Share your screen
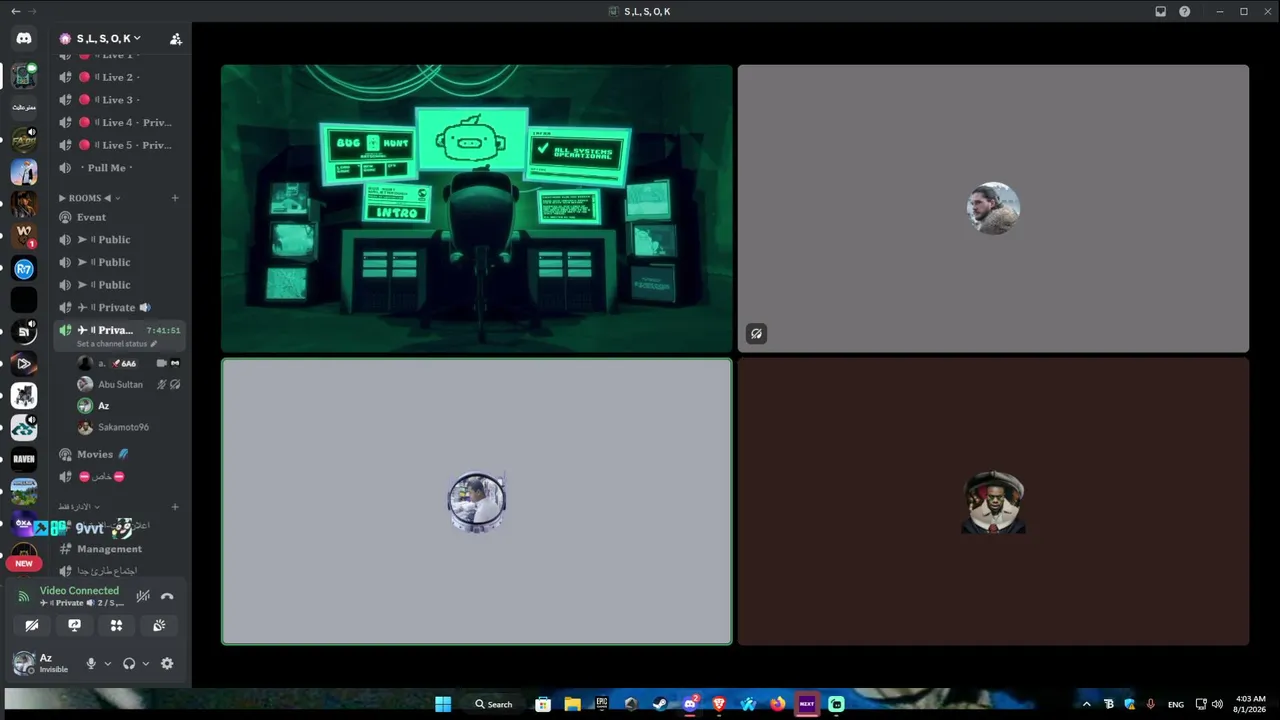Screen dimensions: 1280x720 click(x=74, y=625)
